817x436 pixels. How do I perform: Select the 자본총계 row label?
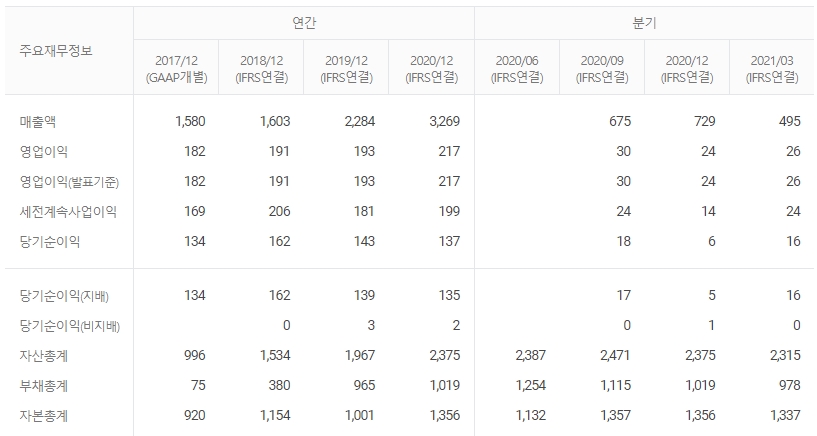click(x=44, y=416)
